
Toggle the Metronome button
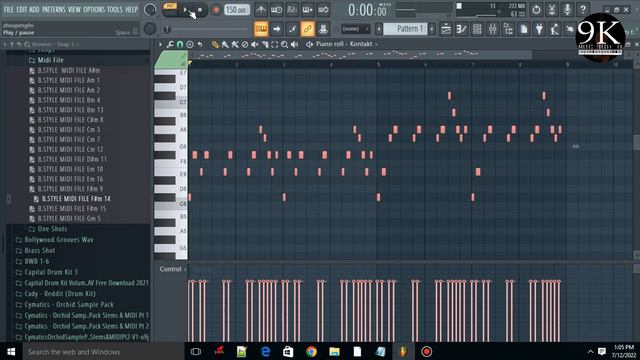click(x=261, y=9)
